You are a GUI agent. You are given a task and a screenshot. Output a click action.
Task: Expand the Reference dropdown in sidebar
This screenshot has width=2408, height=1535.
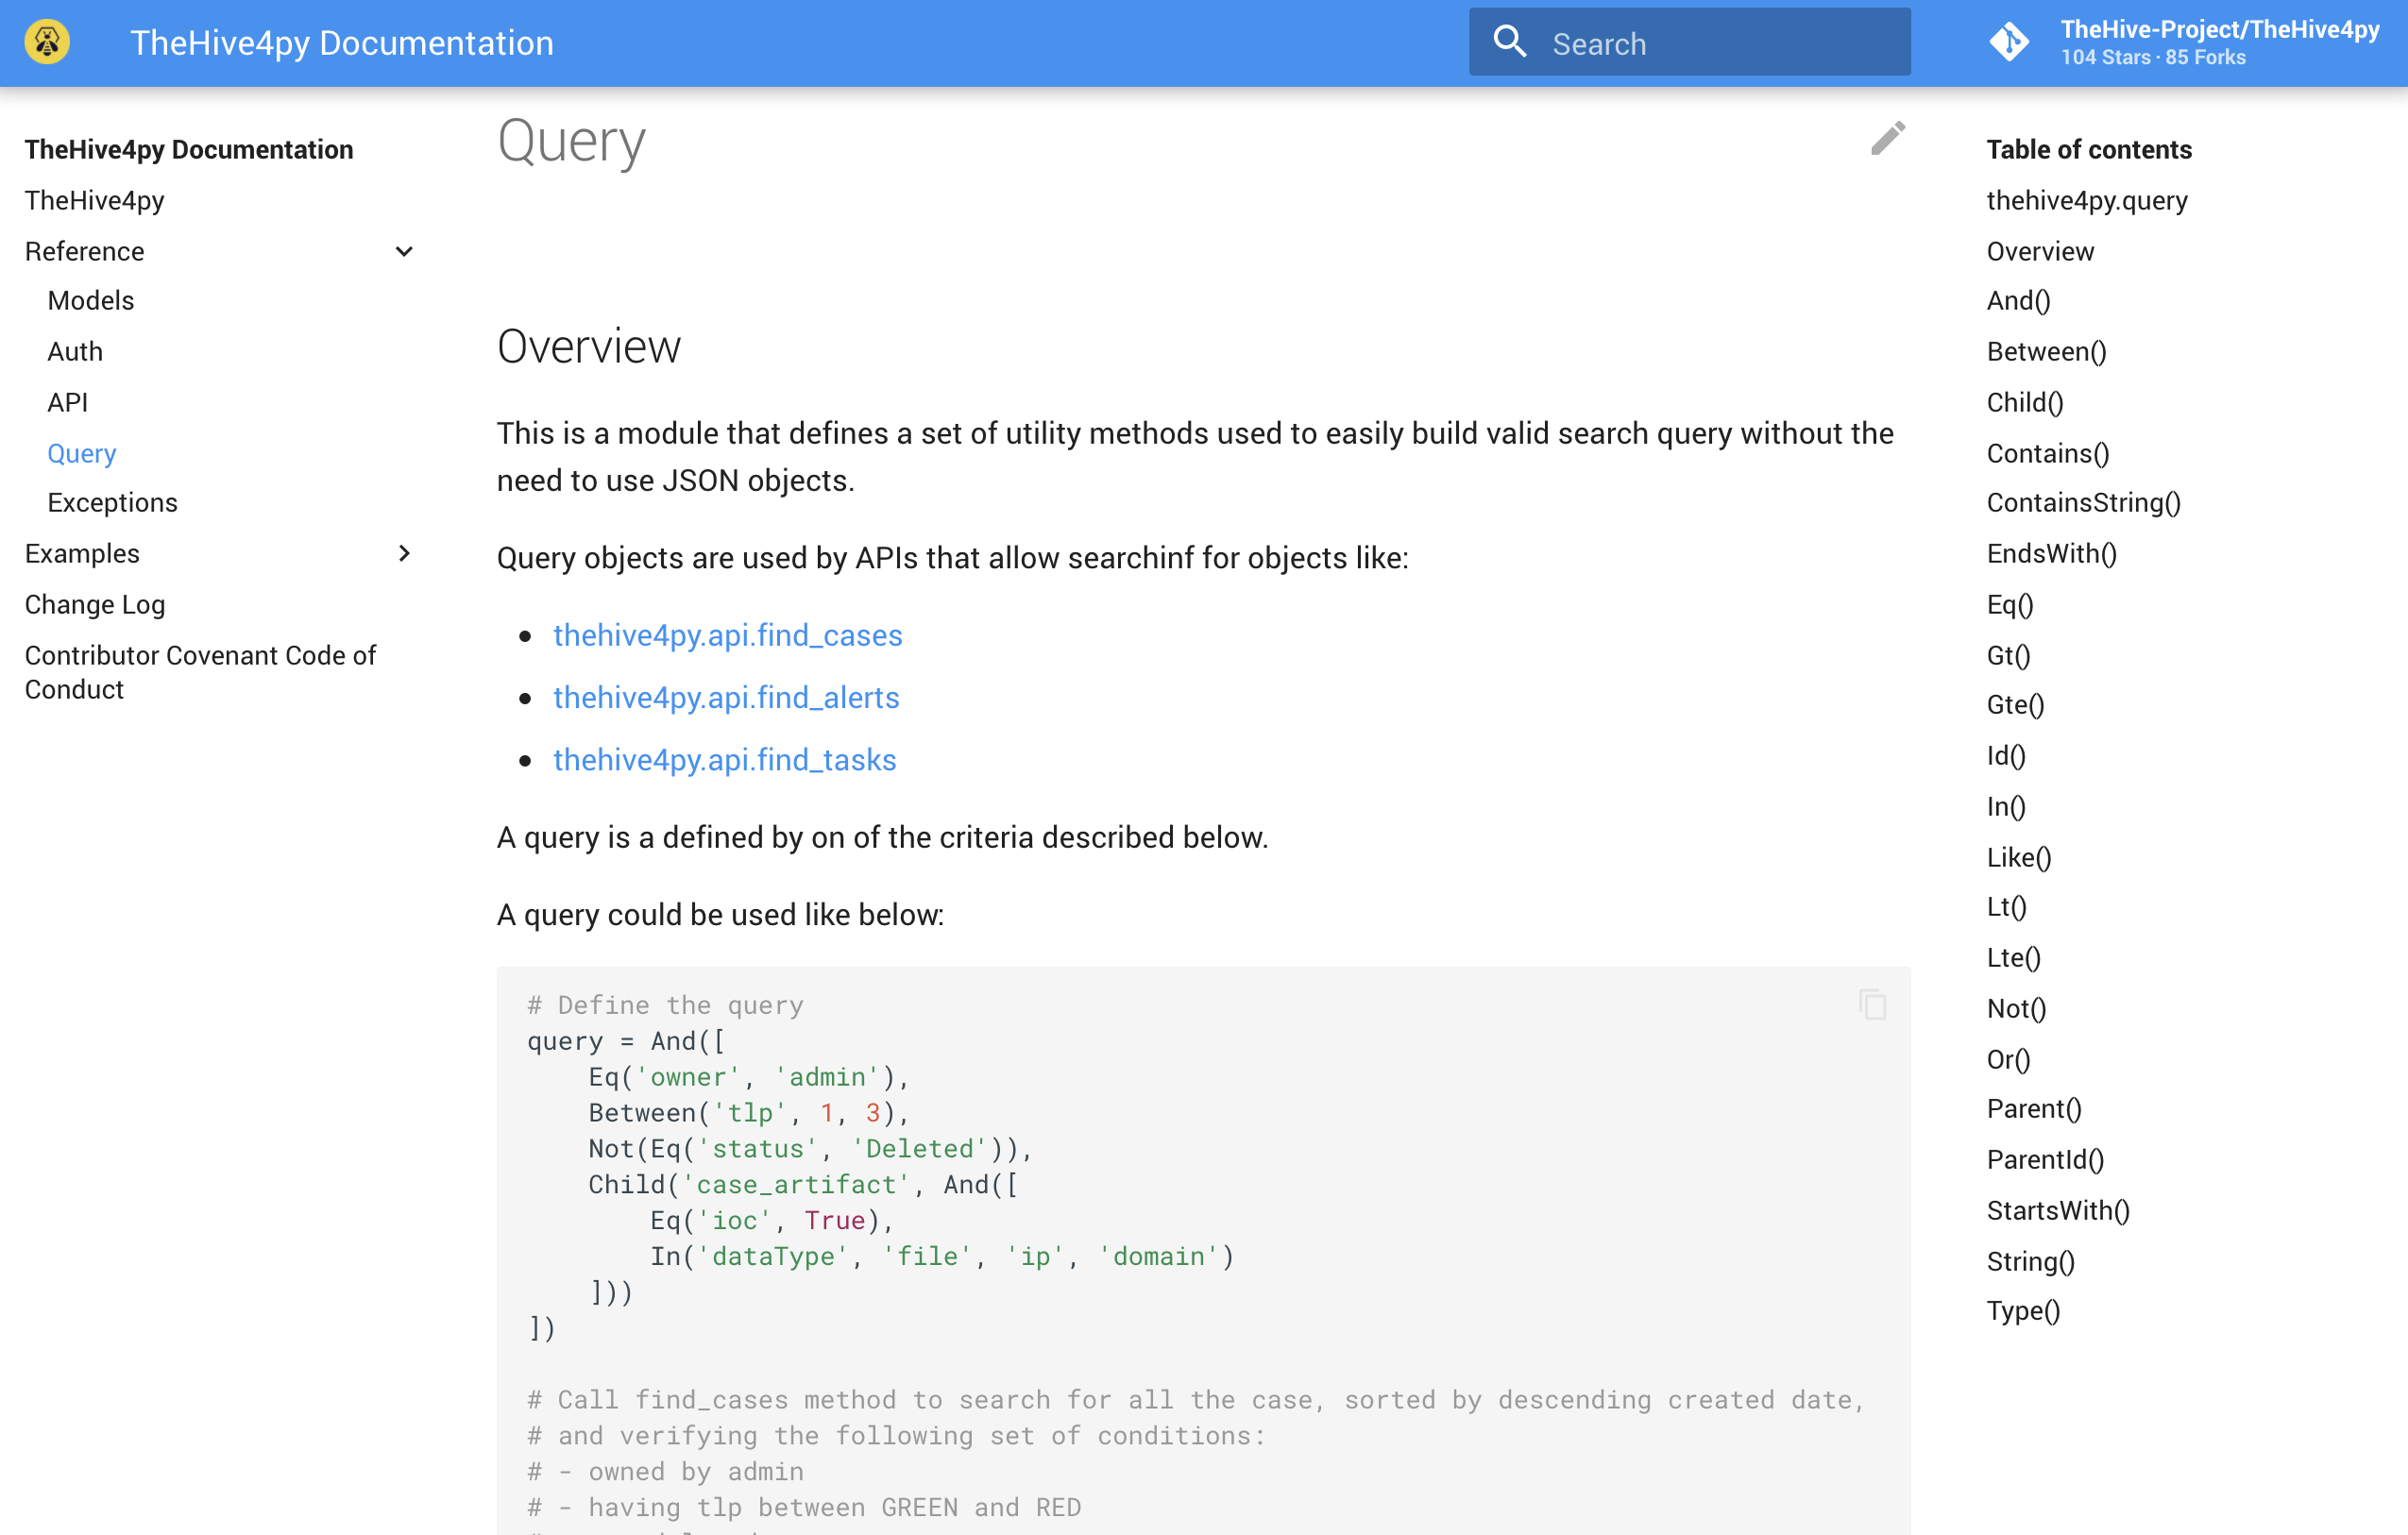[x=84, y=251]
